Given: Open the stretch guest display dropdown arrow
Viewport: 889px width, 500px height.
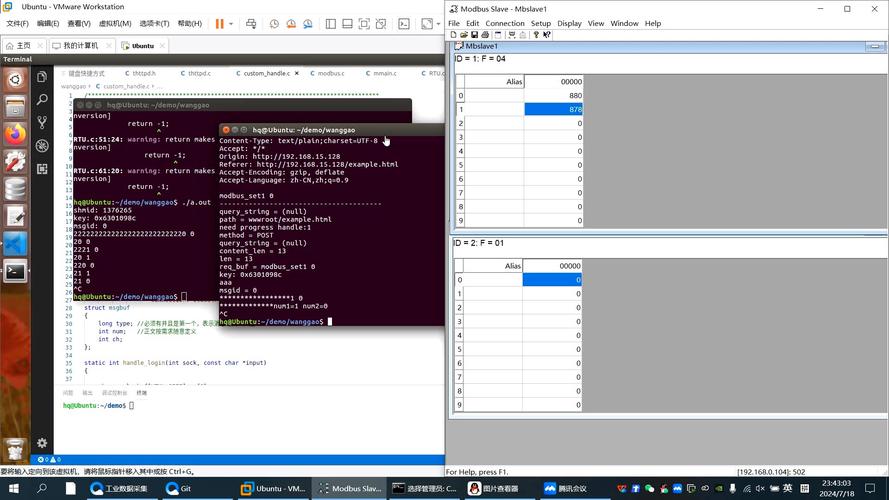Looking at the screenshot, I should point(438,24).
